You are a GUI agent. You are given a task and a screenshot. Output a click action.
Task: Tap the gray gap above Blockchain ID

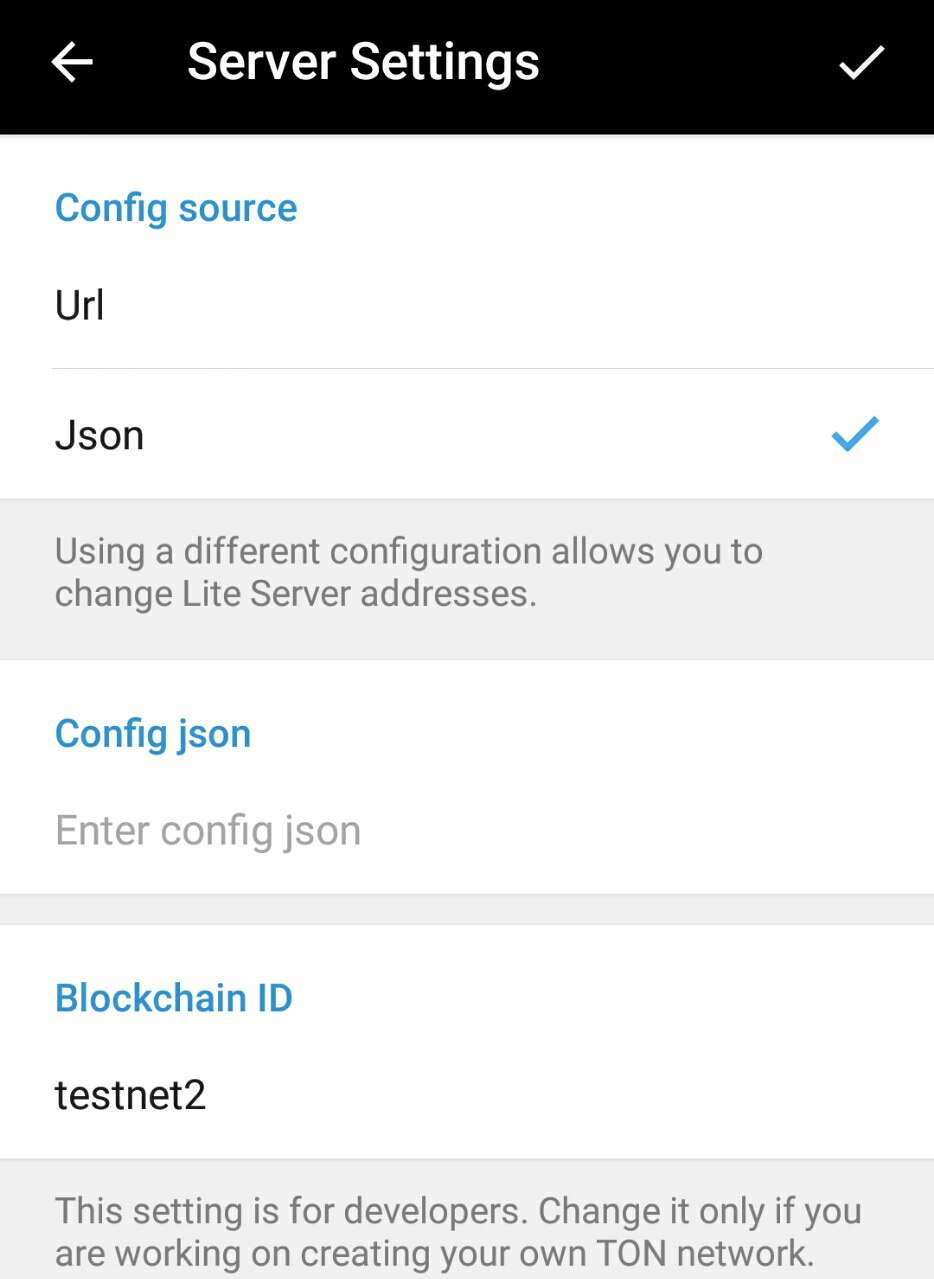point(467,909)
